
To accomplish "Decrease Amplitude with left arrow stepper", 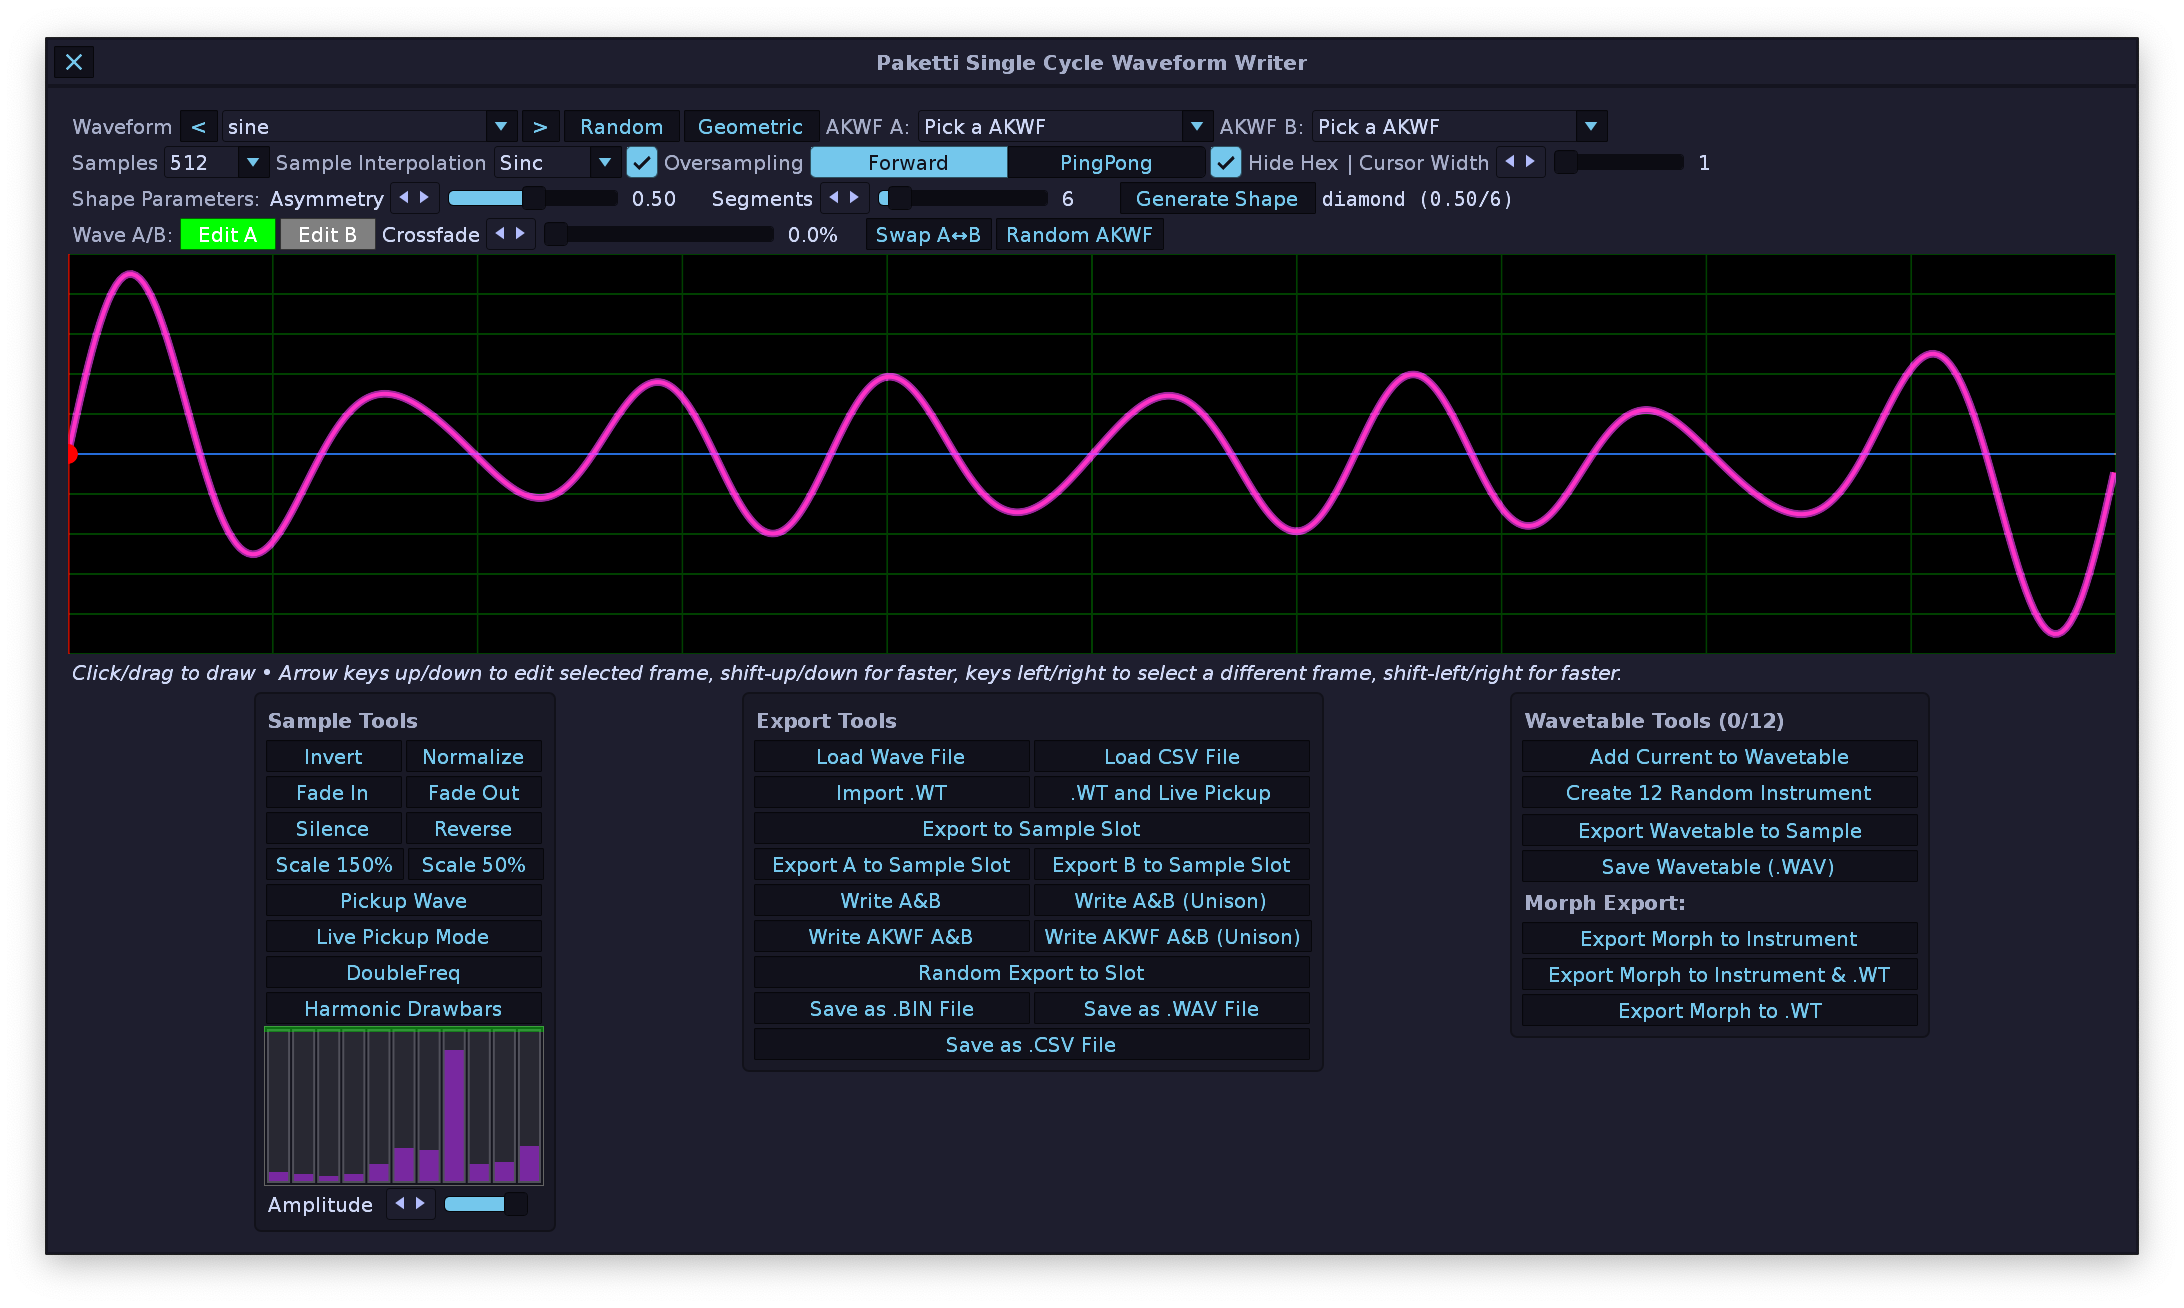I will [400, 1204].
